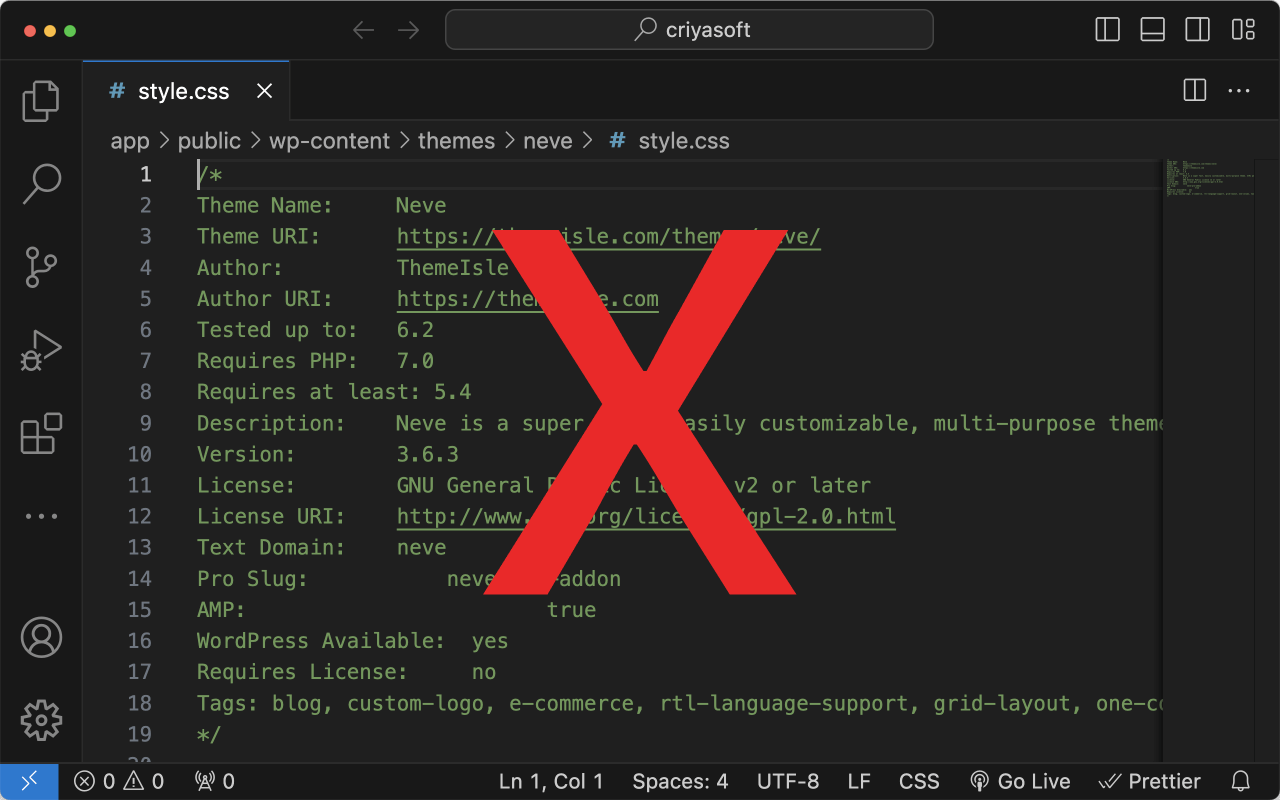Toggle the secondary side bar layout button
1280x800 pixels.
[1198, 30]
